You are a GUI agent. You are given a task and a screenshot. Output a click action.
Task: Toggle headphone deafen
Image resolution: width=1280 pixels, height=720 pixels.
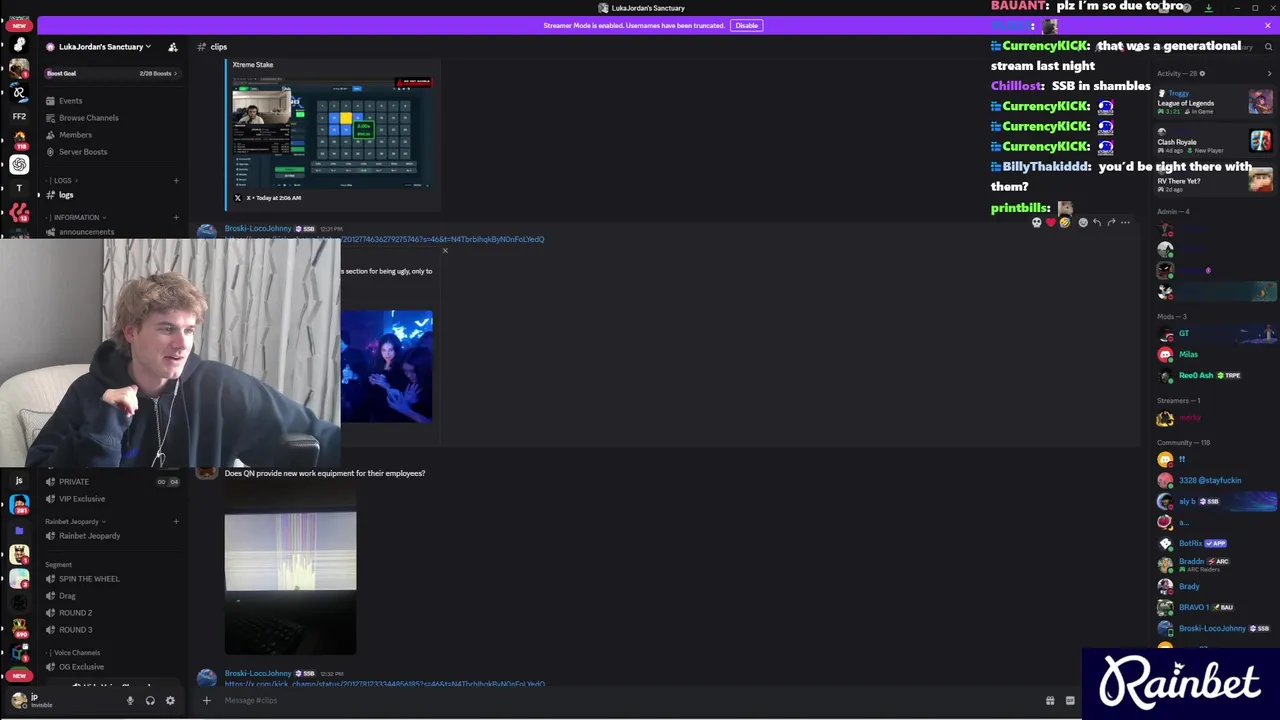(150, 701)
